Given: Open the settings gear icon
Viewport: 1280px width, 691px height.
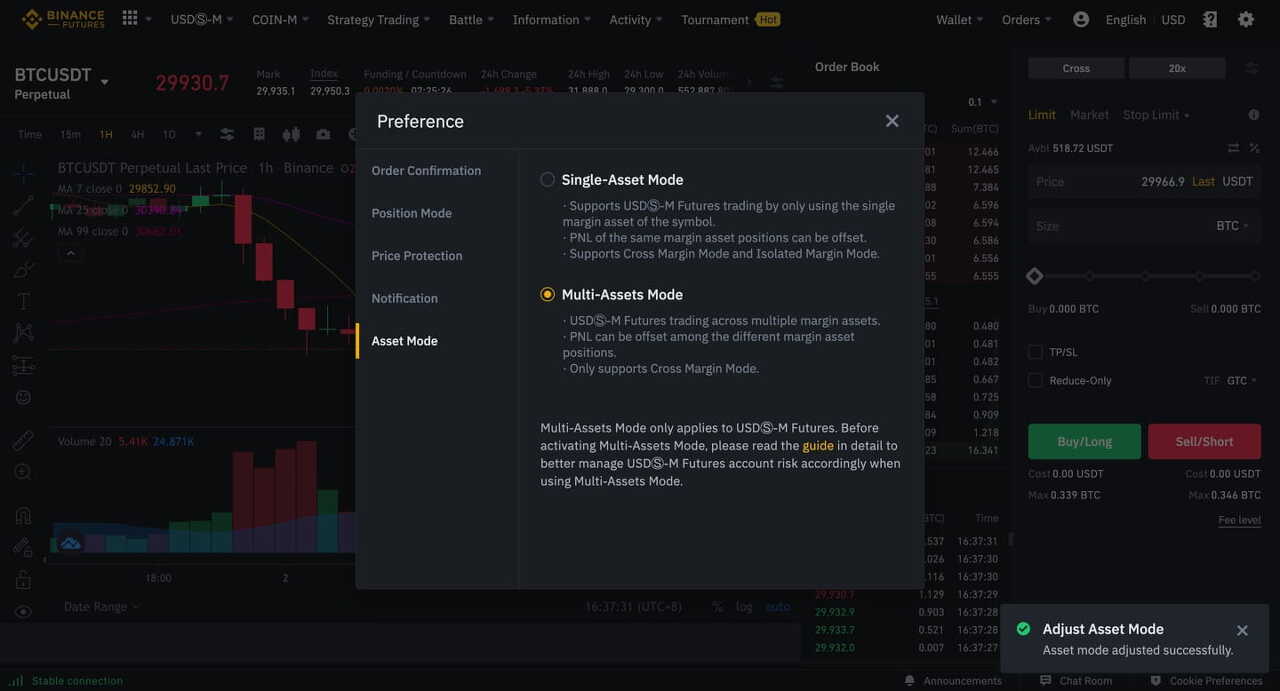Looking at the screenshot, I should point(1246,19).
